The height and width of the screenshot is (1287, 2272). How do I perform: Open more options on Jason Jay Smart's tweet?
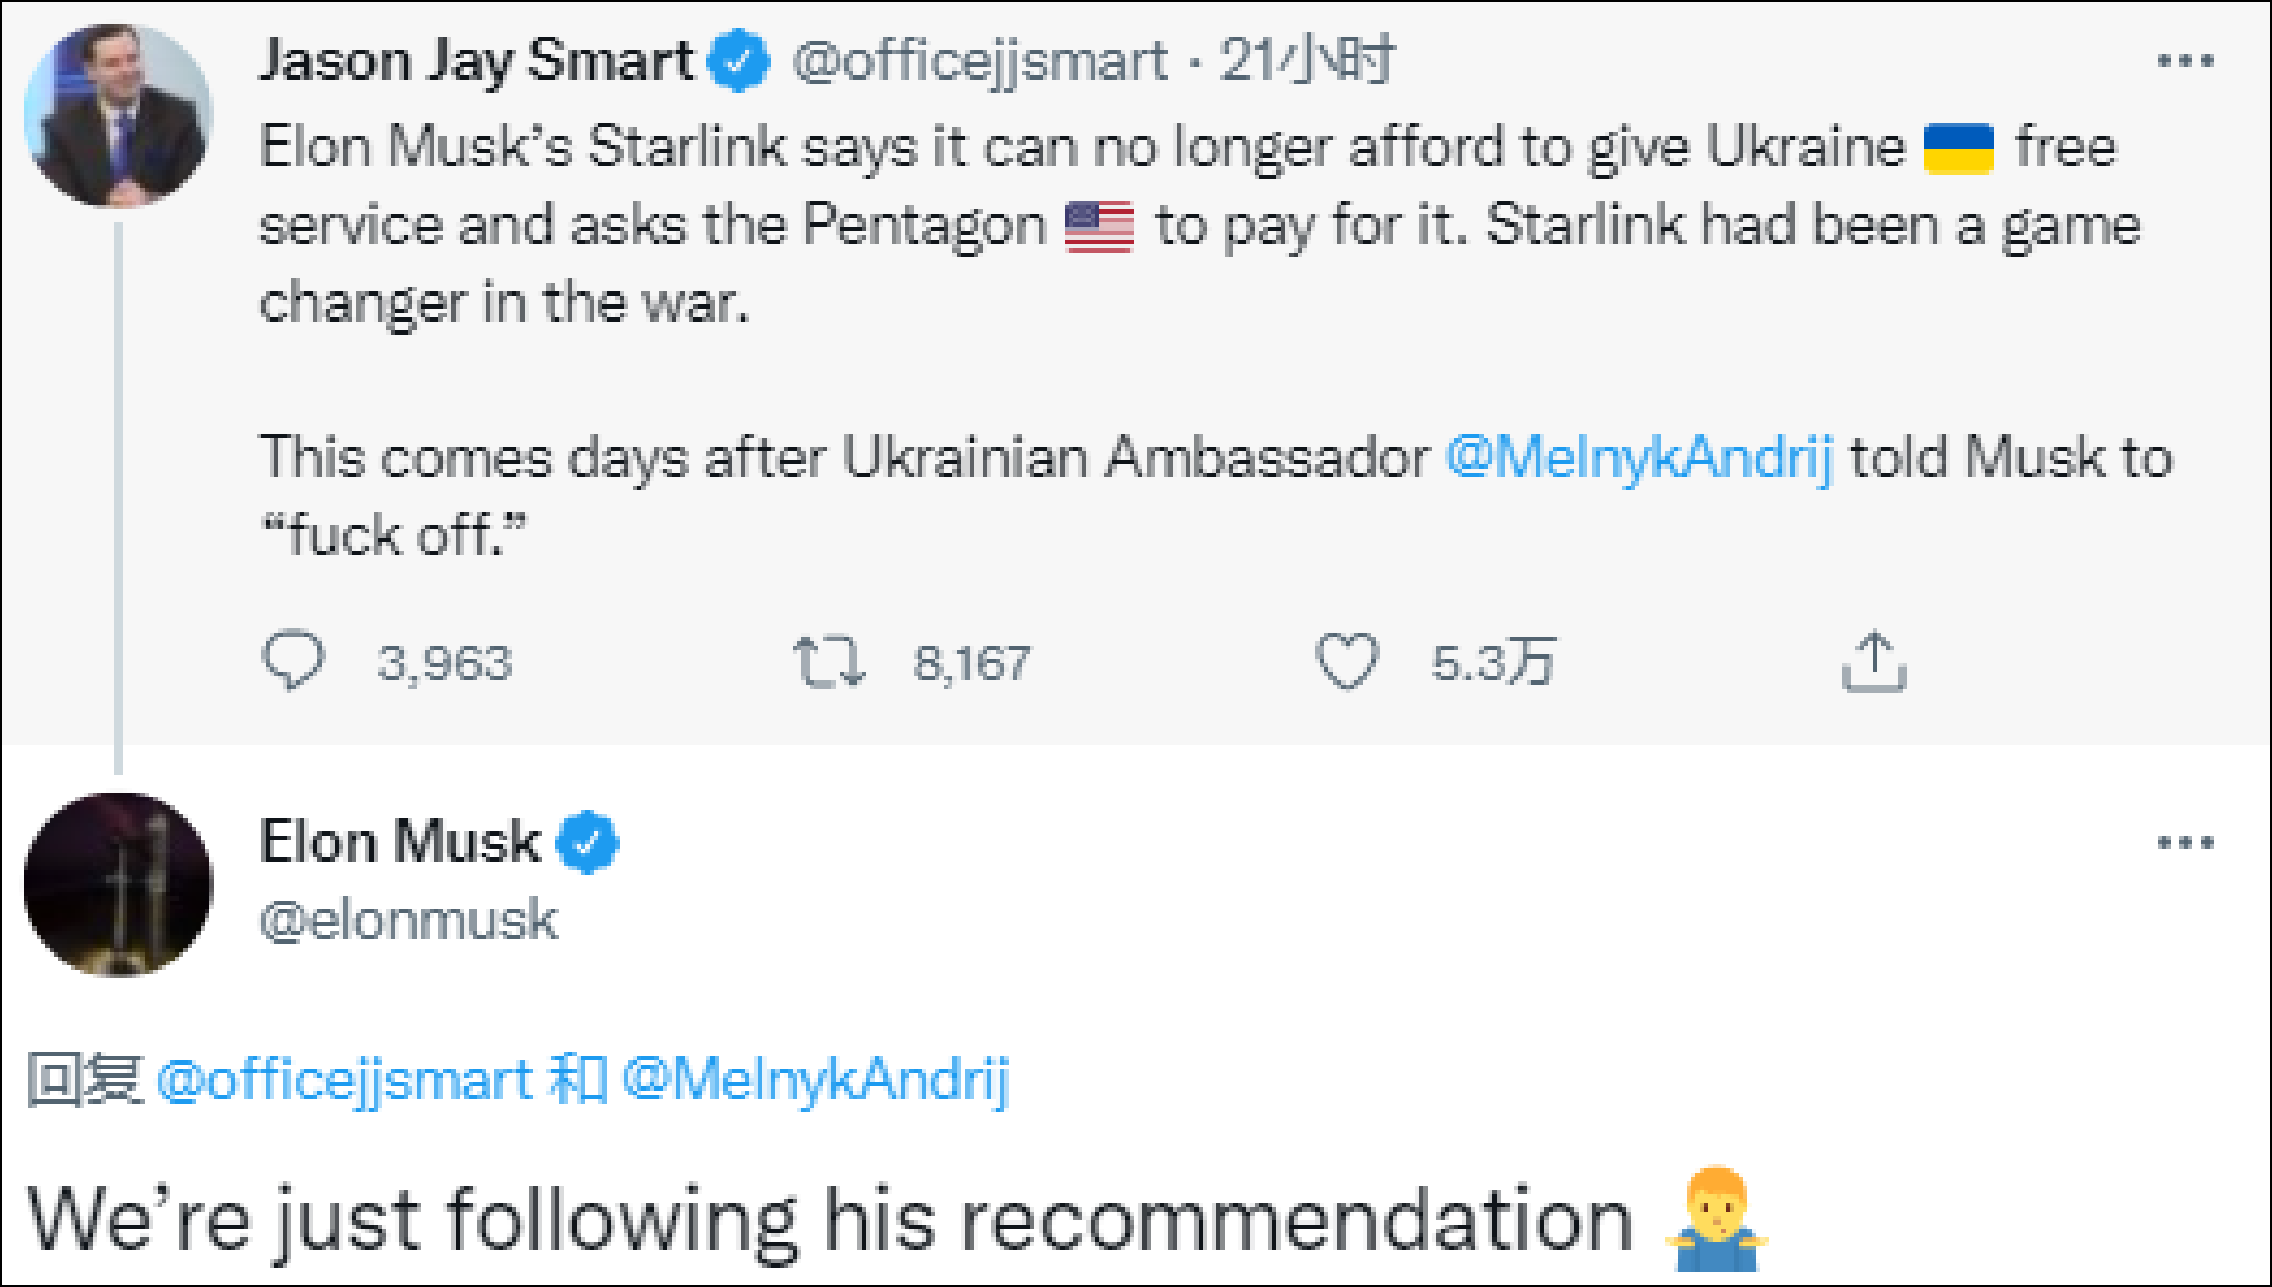pyautogui.click(x=2185, y=61)
